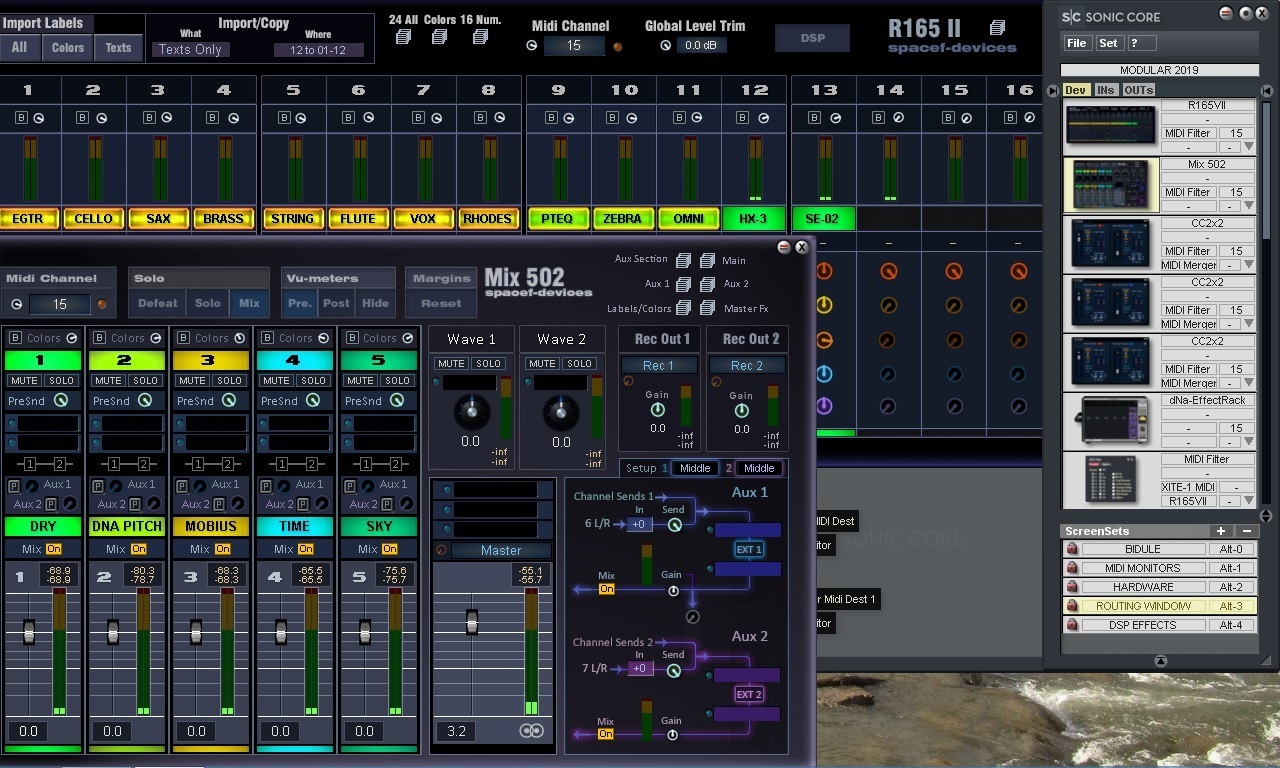Open the Master Fx page icon
1280x768 pixels.
click(707, 308)
